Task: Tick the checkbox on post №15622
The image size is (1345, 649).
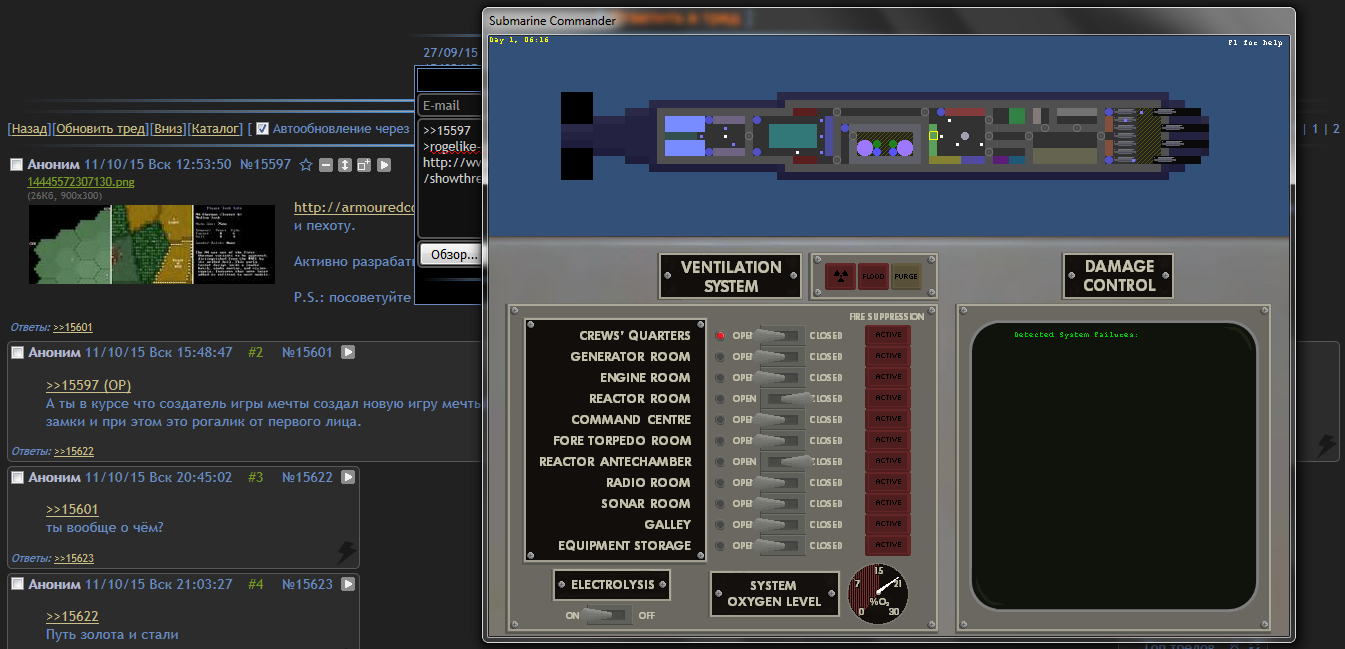Action: [17, 478]
